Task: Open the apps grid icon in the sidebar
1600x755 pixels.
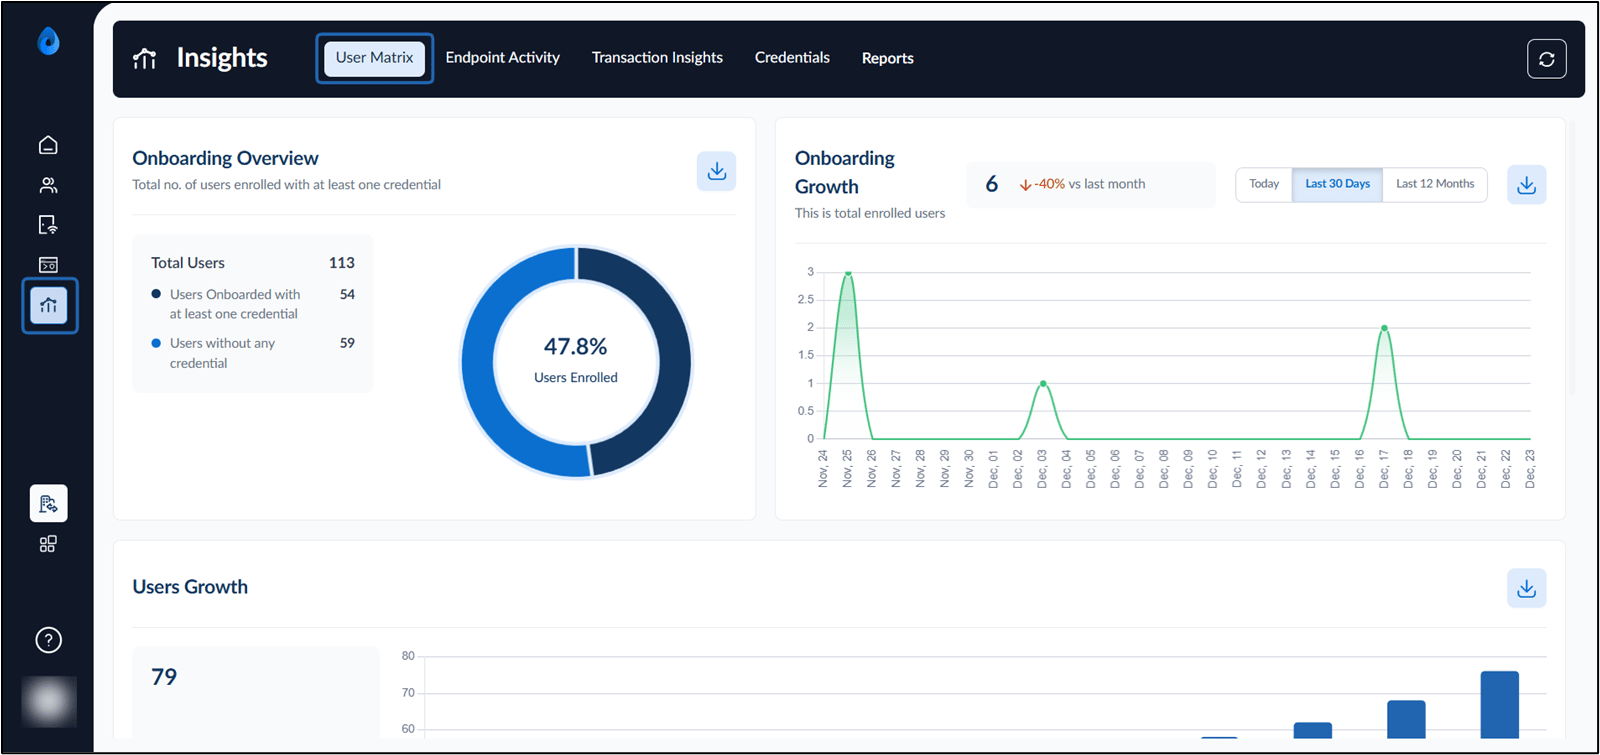Action: pos(48,544)
